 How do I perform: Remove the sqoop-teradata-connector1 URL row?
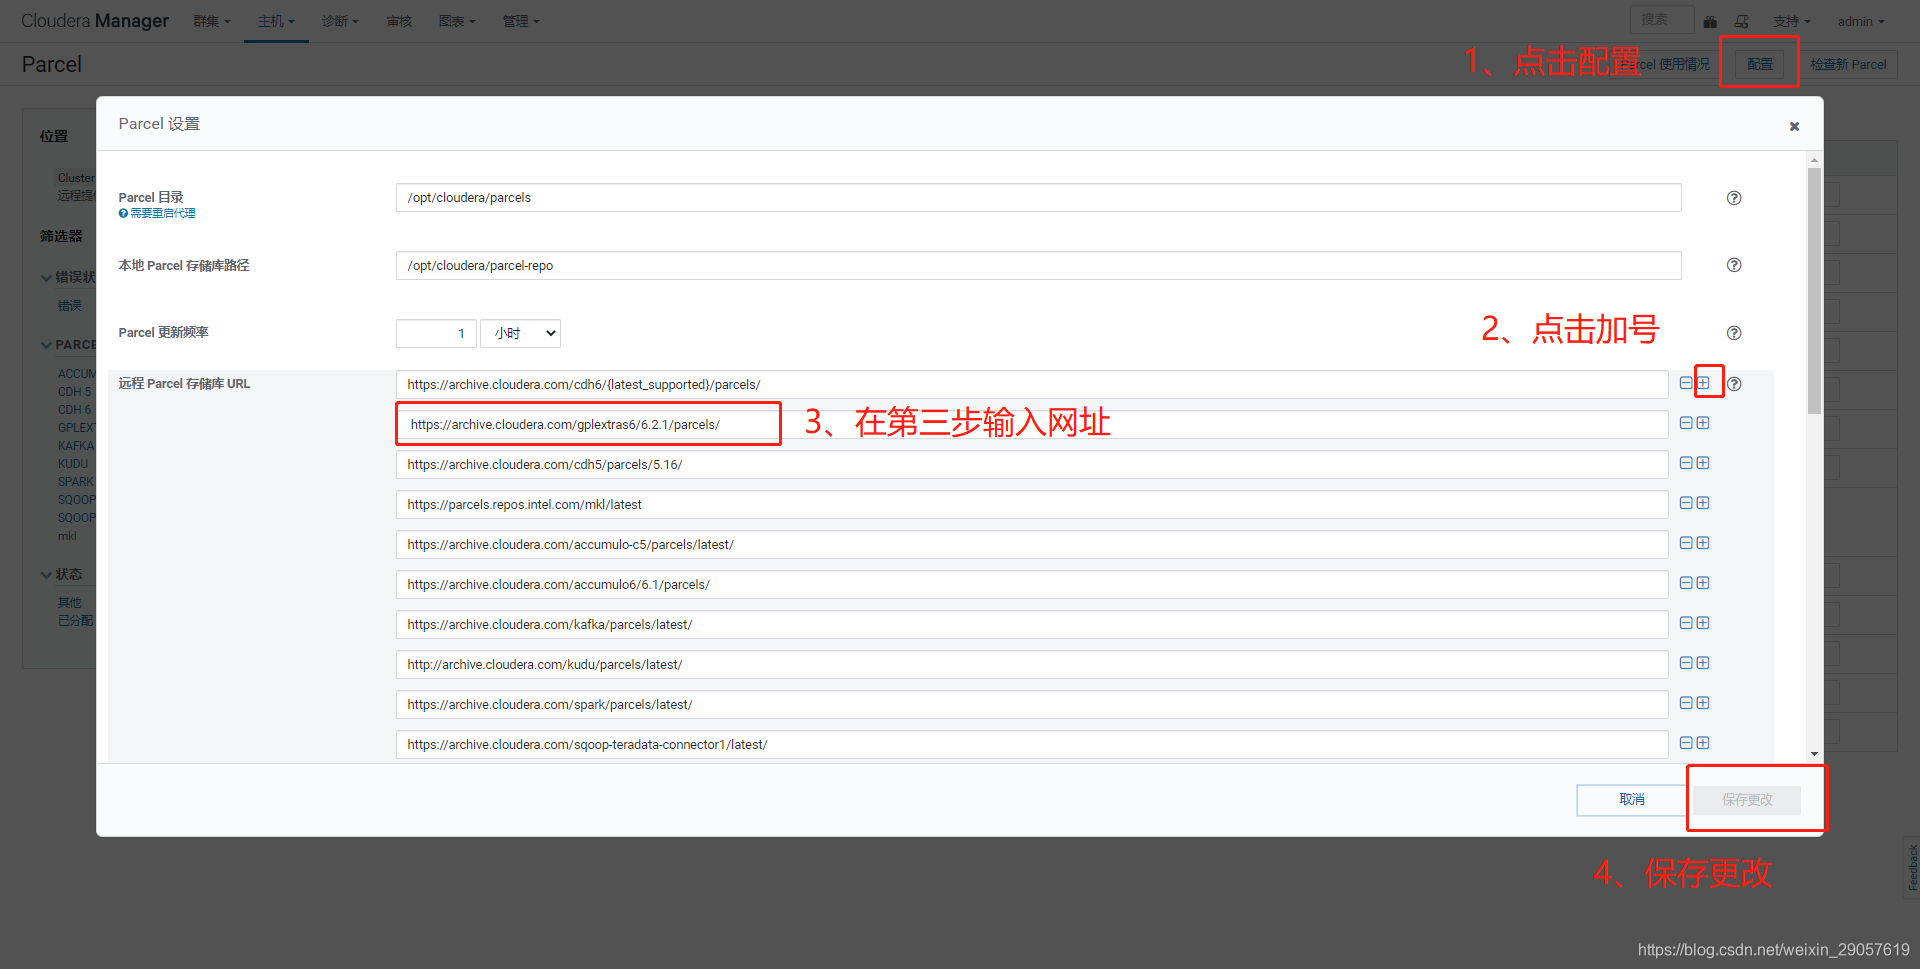pos(1686,743)
